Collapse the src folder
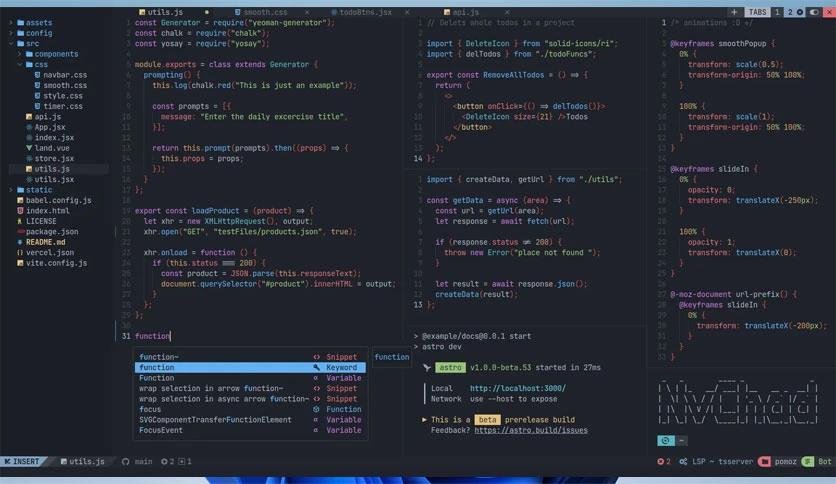The height and width of the screenshot is (484, 836). click(32, 43)
